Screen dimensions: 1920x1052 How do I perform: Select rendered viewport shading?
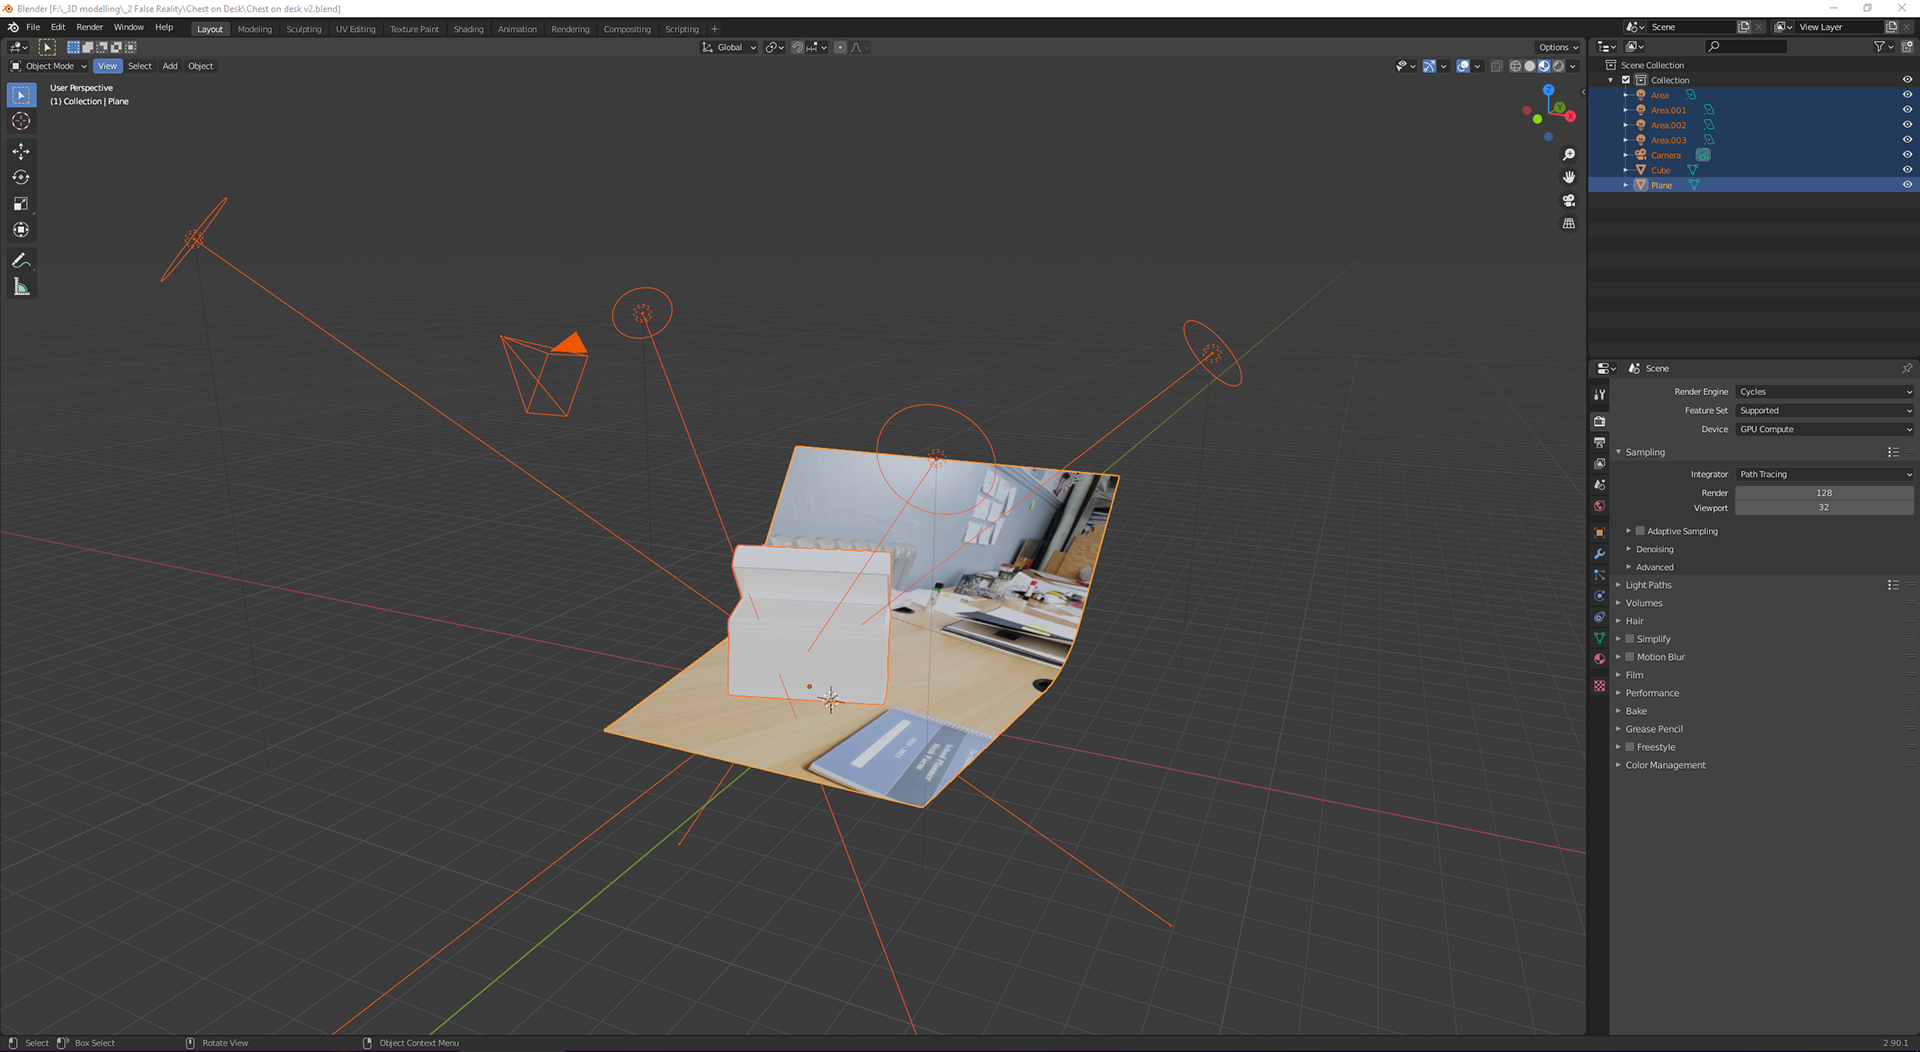pyautogui.click(x=1558, y=66)
